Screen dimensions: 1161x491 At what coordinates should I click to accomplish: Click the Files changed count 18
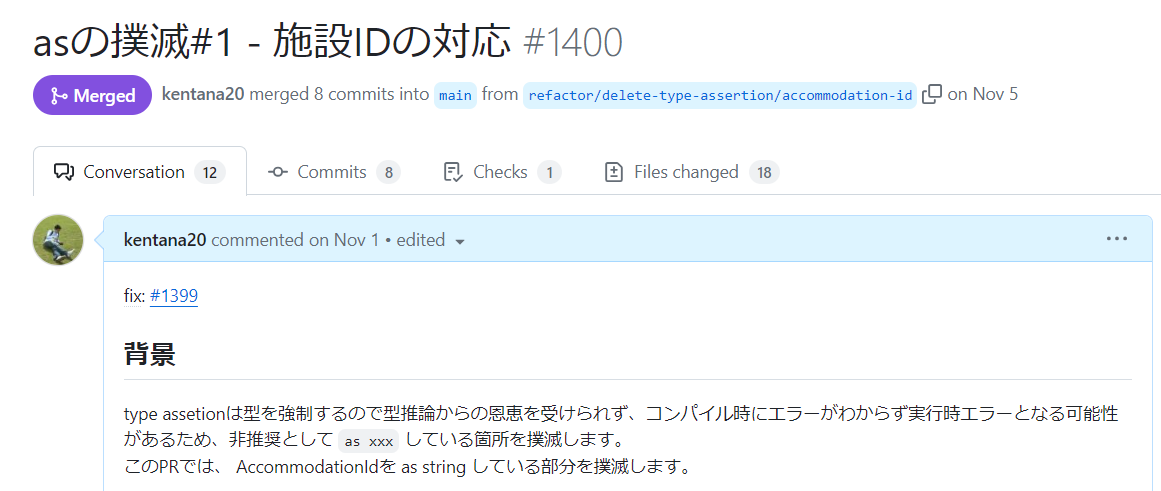(764, 173)
